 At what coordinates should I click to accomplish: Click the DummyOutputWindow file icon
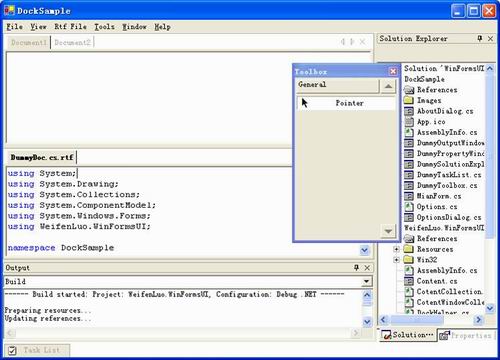pos(409,143)
